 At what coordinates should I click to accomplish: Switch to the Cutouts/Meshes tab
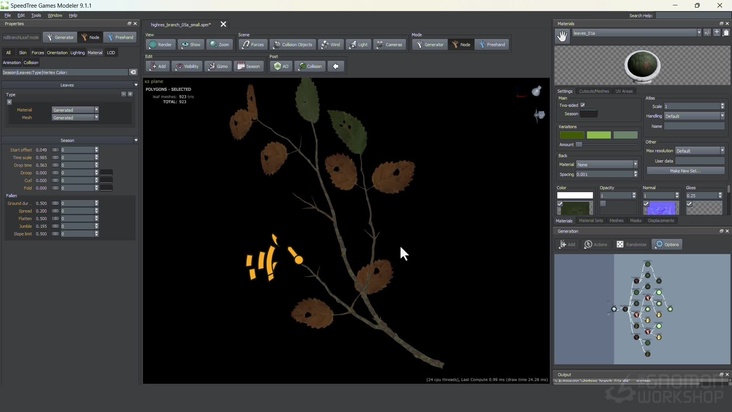(594, 91)
